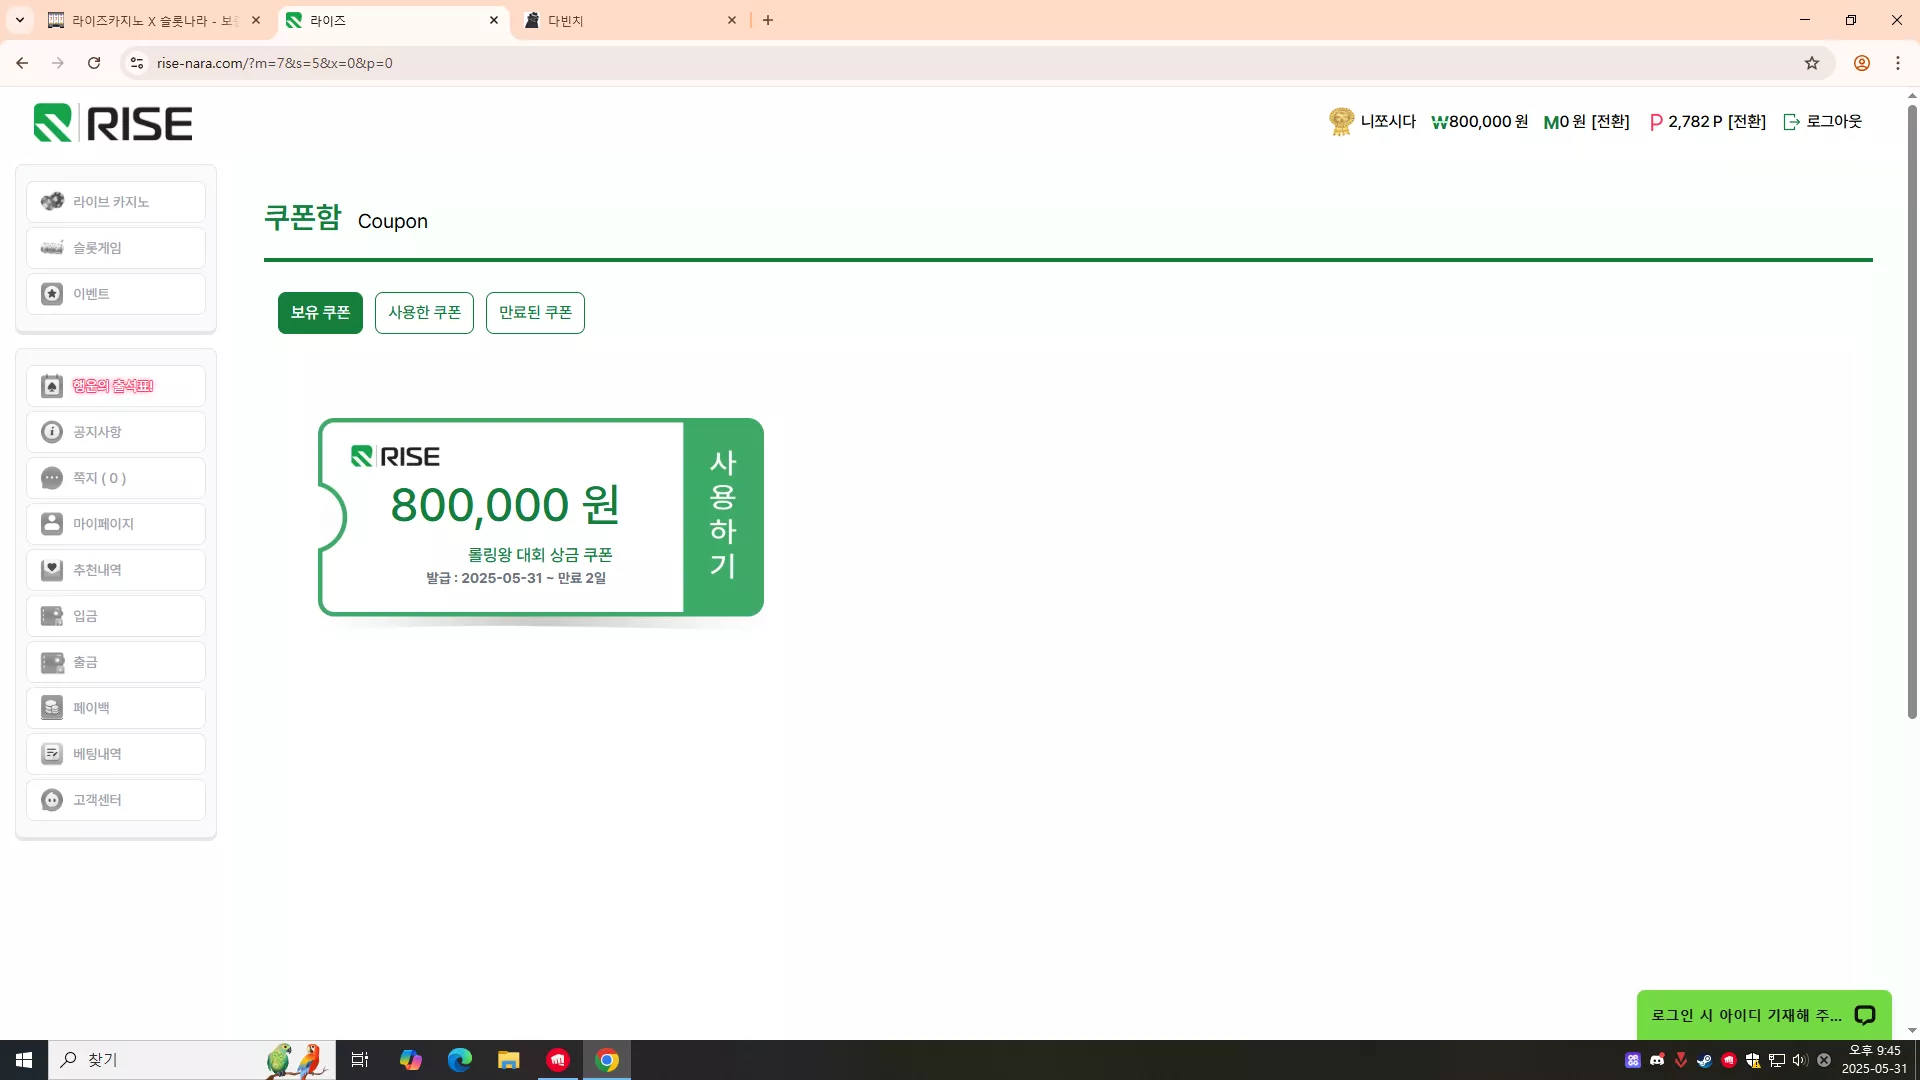Click the Windows taskbar 찾기 search box
1920x1080 pixels.
192,1060
